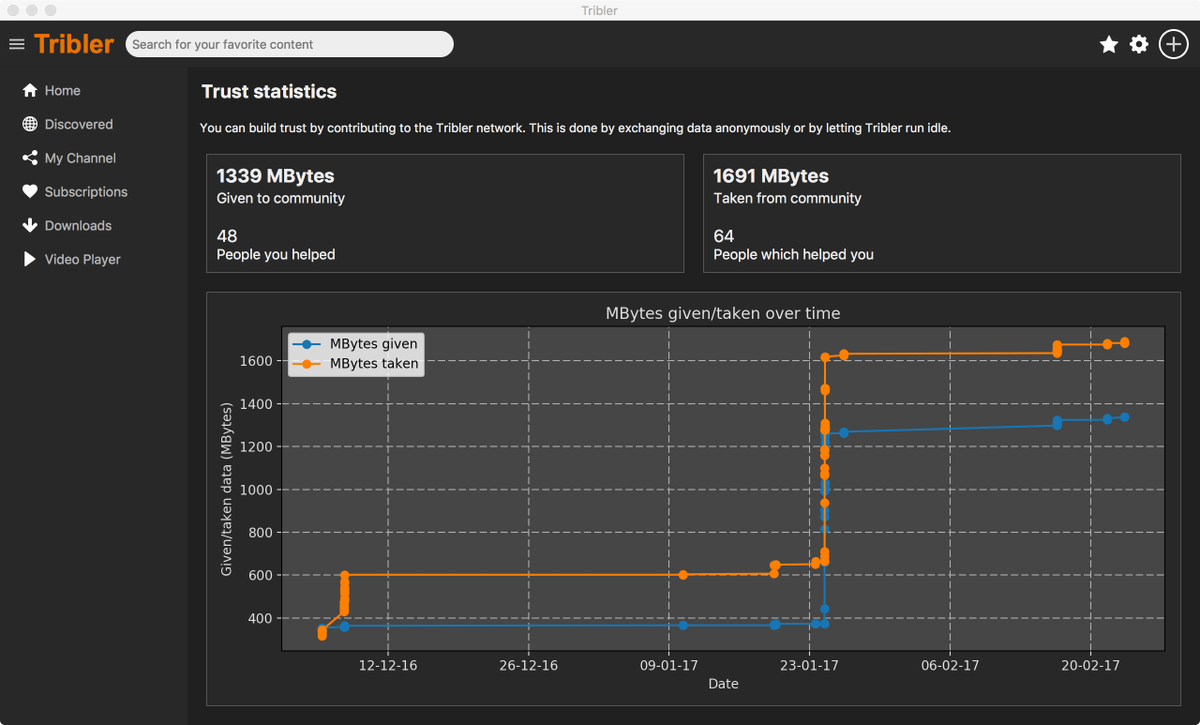This screenshot has width=1200, height=725.
Task: Click 'Given to community' label
Action: click(281, 198)
